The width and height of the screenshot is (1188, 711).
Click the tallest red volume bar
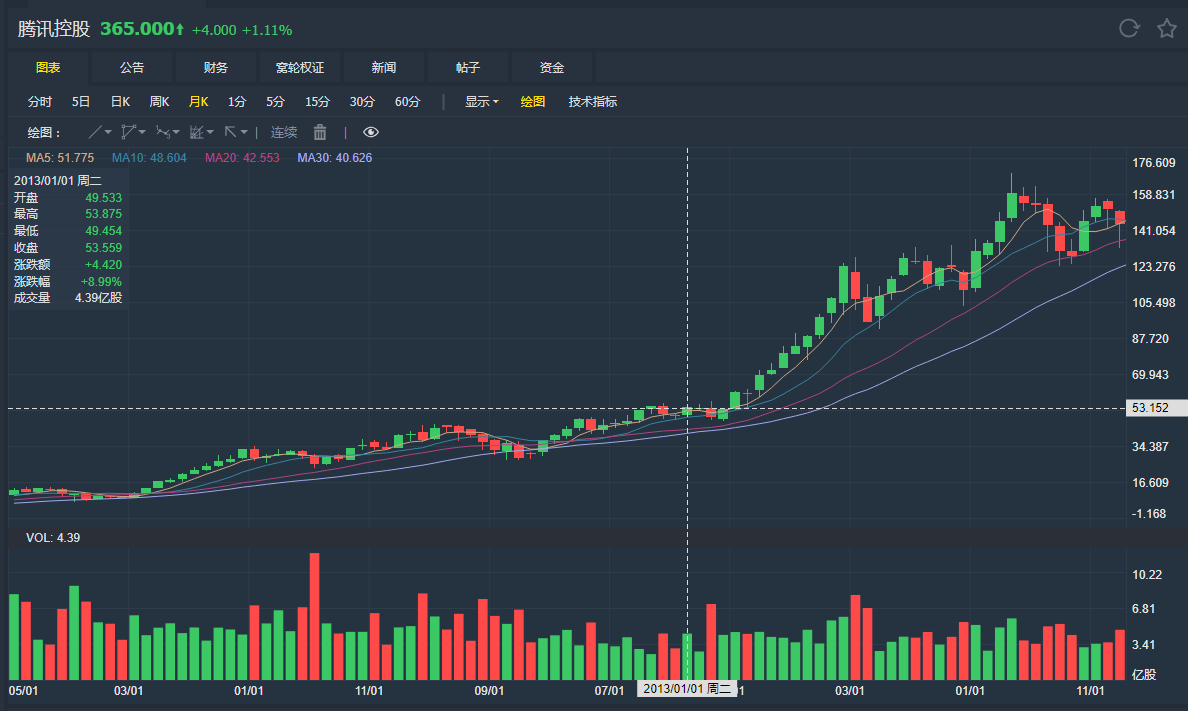(x=314, y=615)
